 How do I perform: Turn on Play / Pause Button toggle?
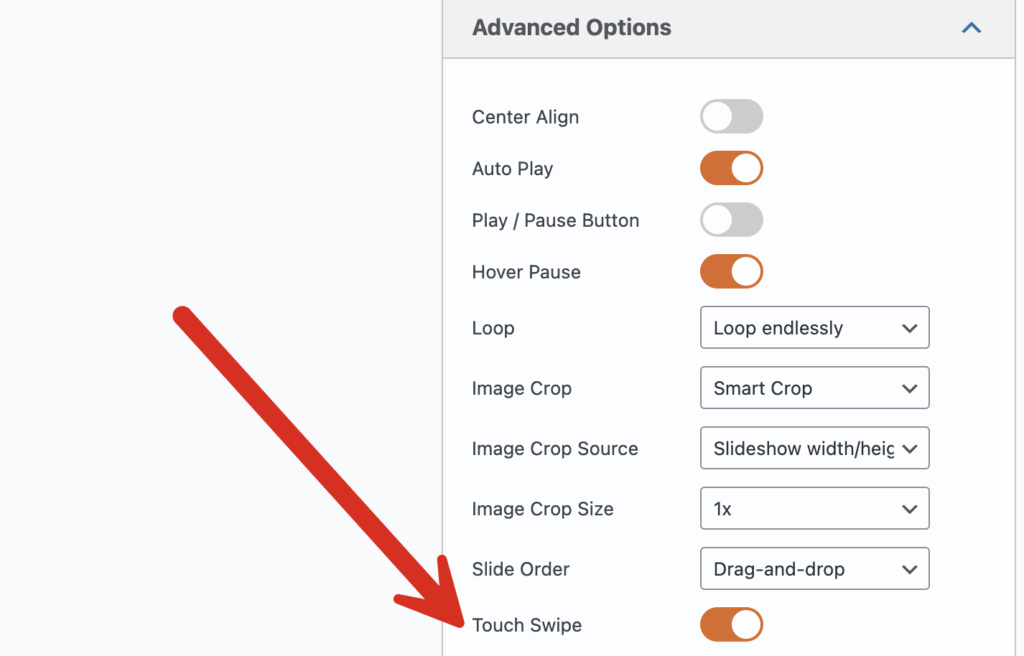pos(731,220)
